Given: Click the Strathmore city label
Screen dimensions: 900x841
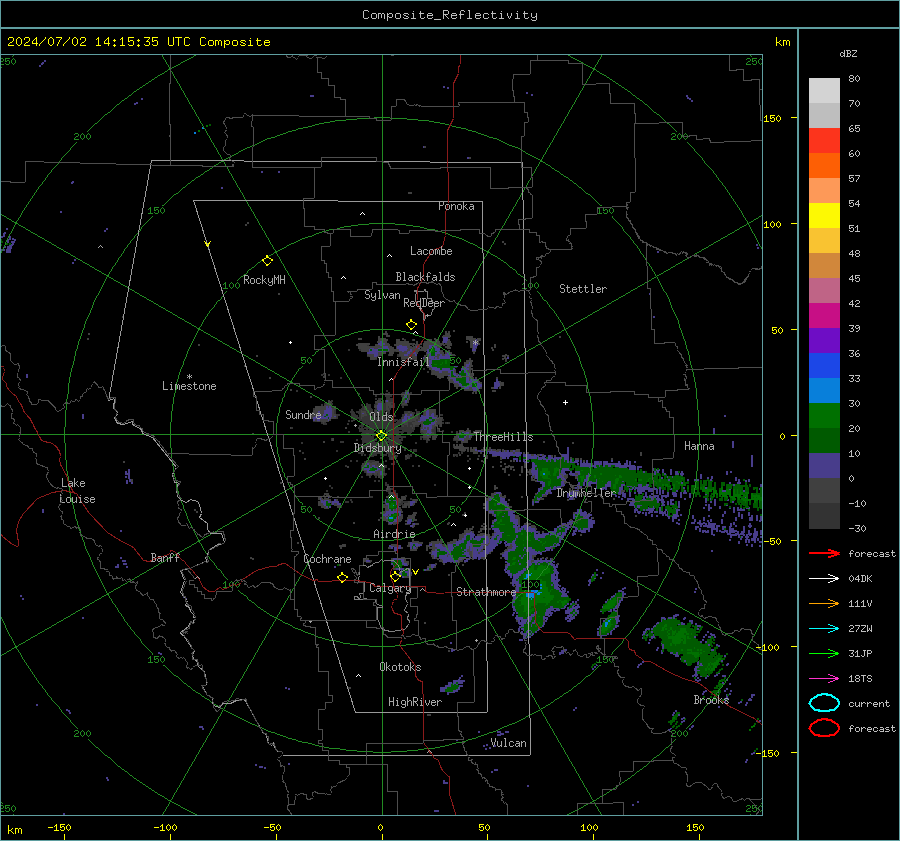Looking at the screenshot, I should pyautogui.click(x=486, y=592).
